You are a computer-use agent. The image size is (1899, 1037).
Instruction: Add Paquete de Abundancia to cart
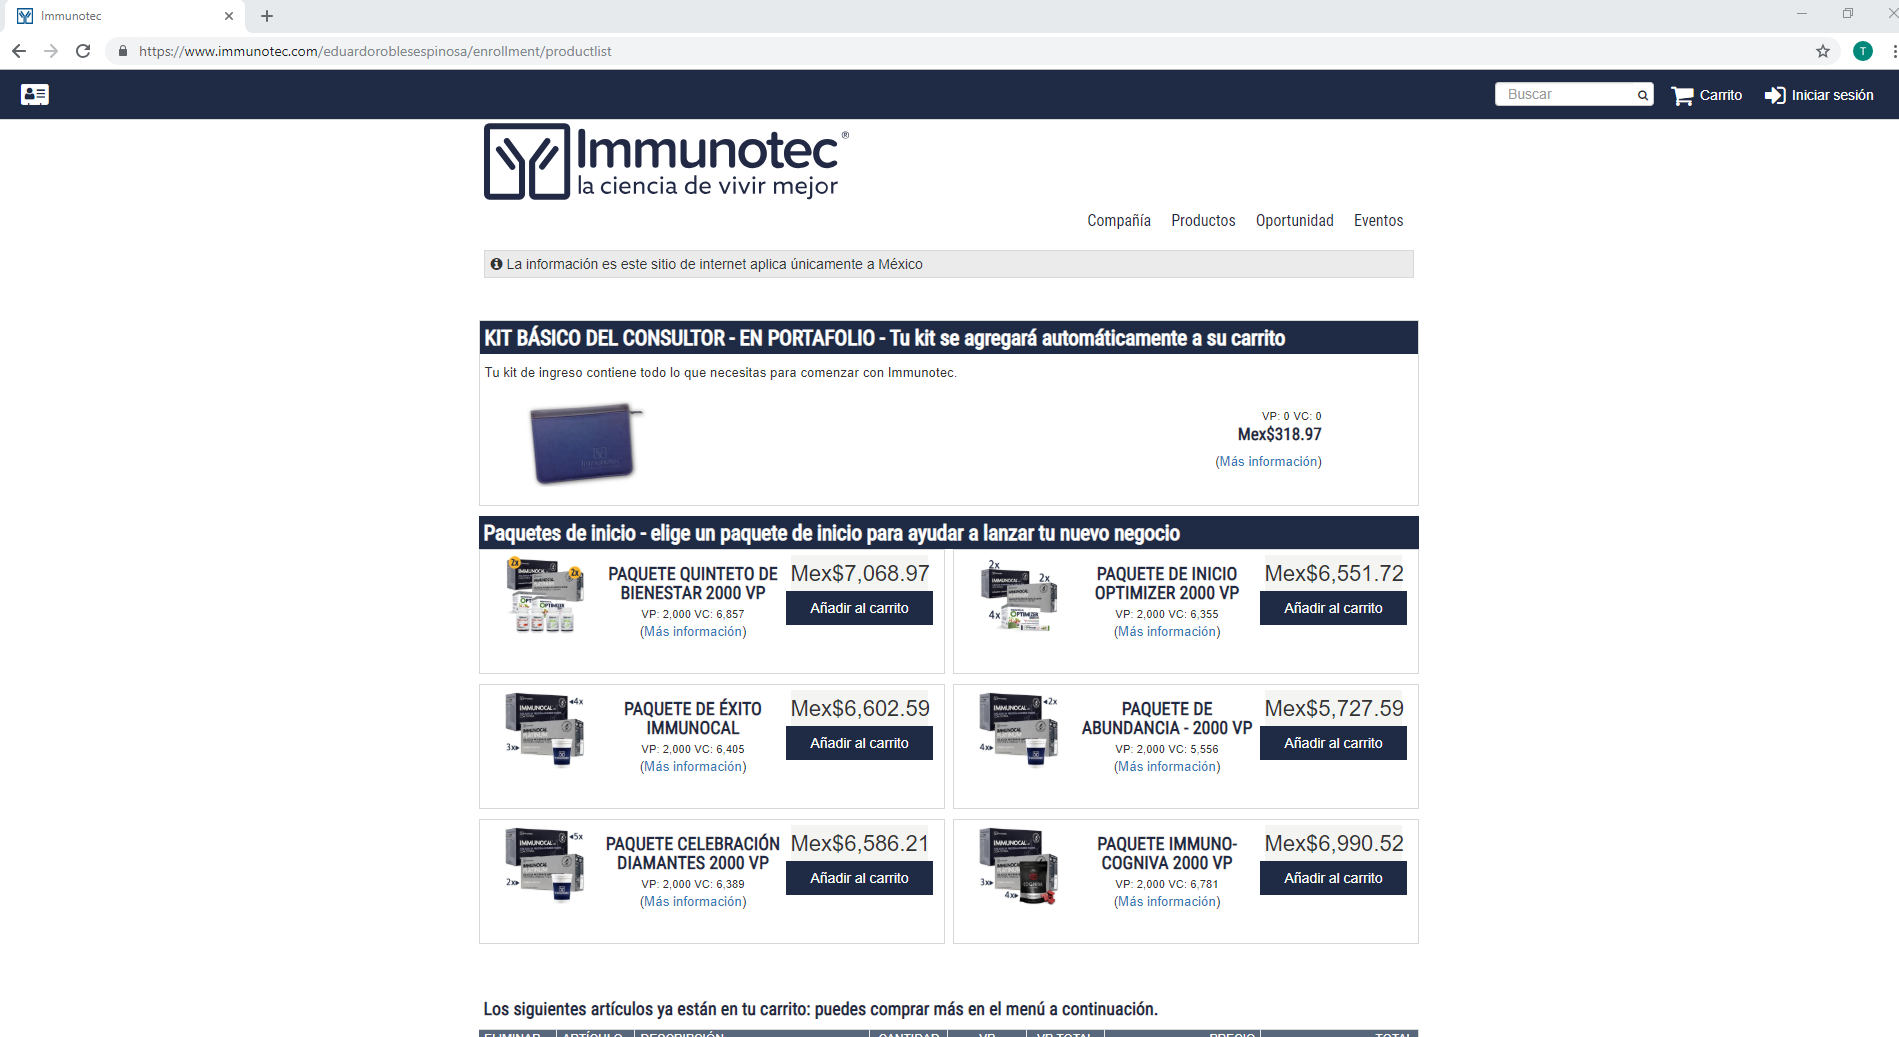tap(1333, 743)
